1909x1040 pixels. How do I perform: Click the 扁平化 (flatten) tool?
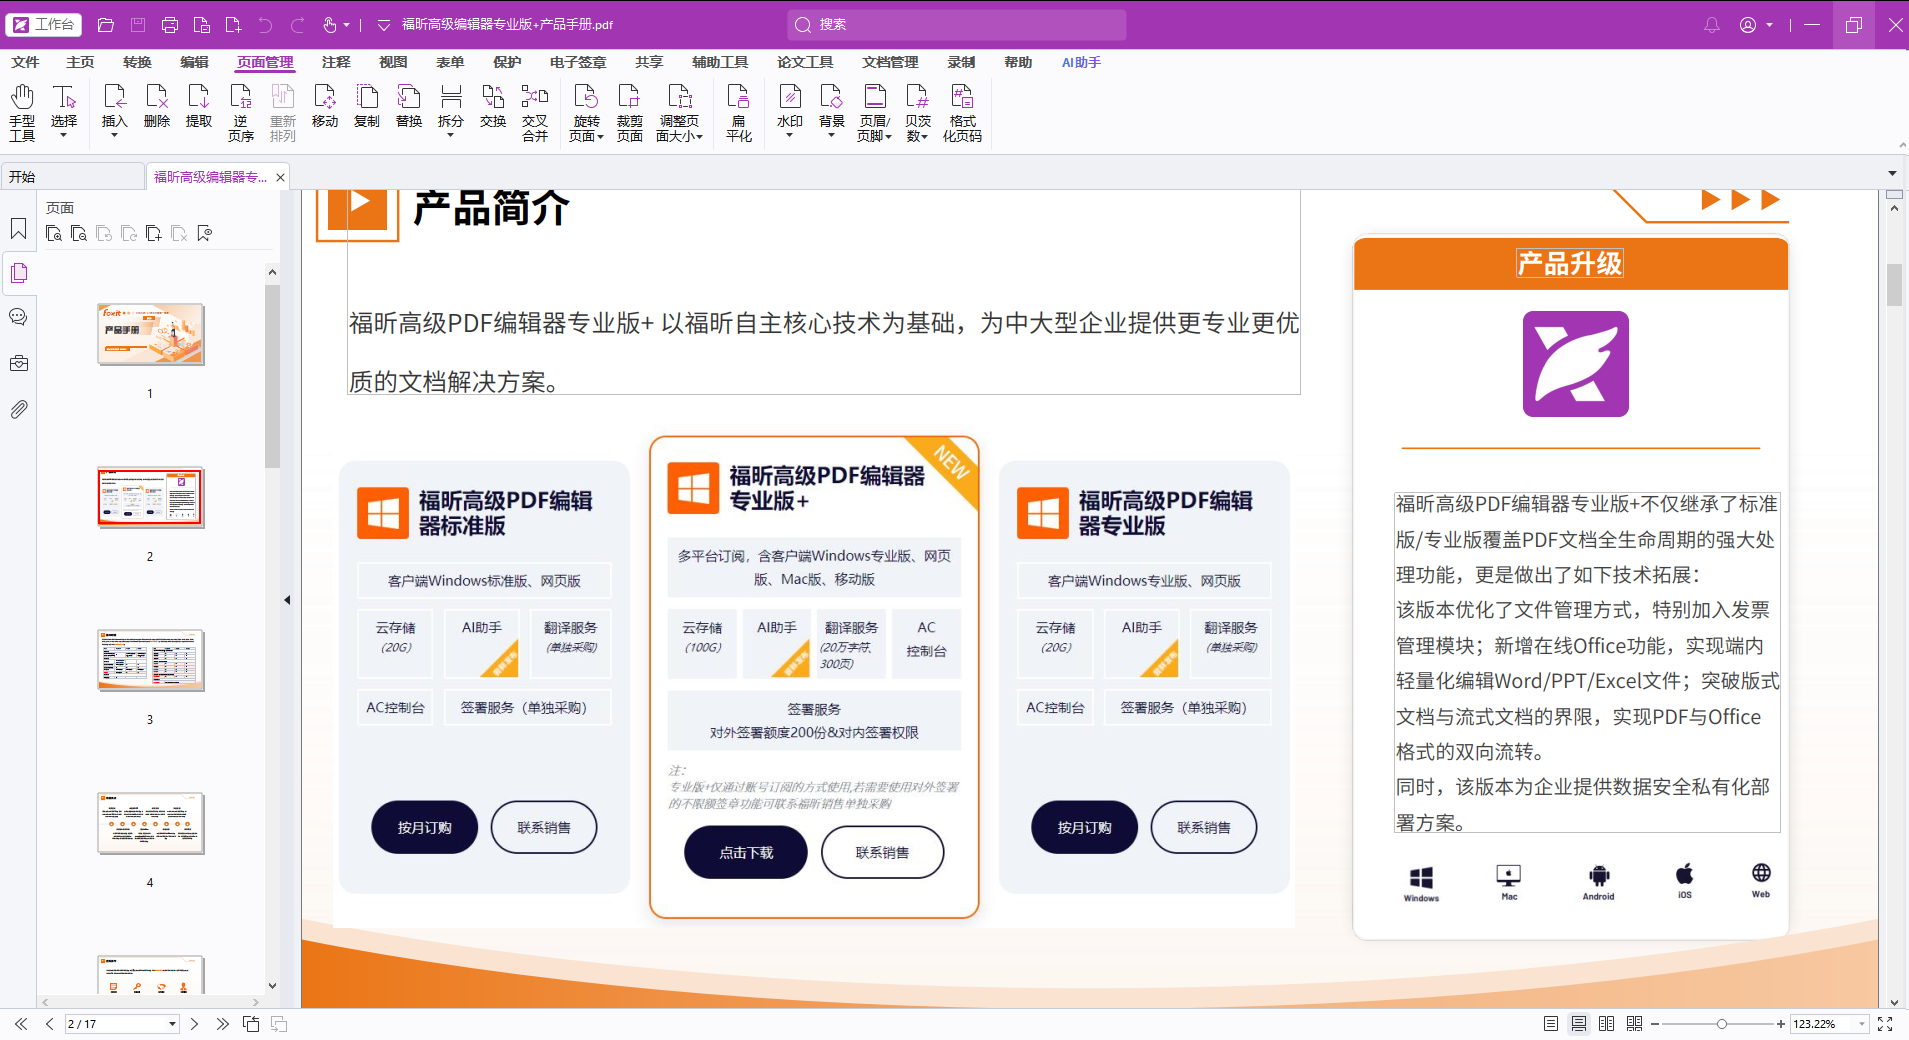[x=739, y=112]
